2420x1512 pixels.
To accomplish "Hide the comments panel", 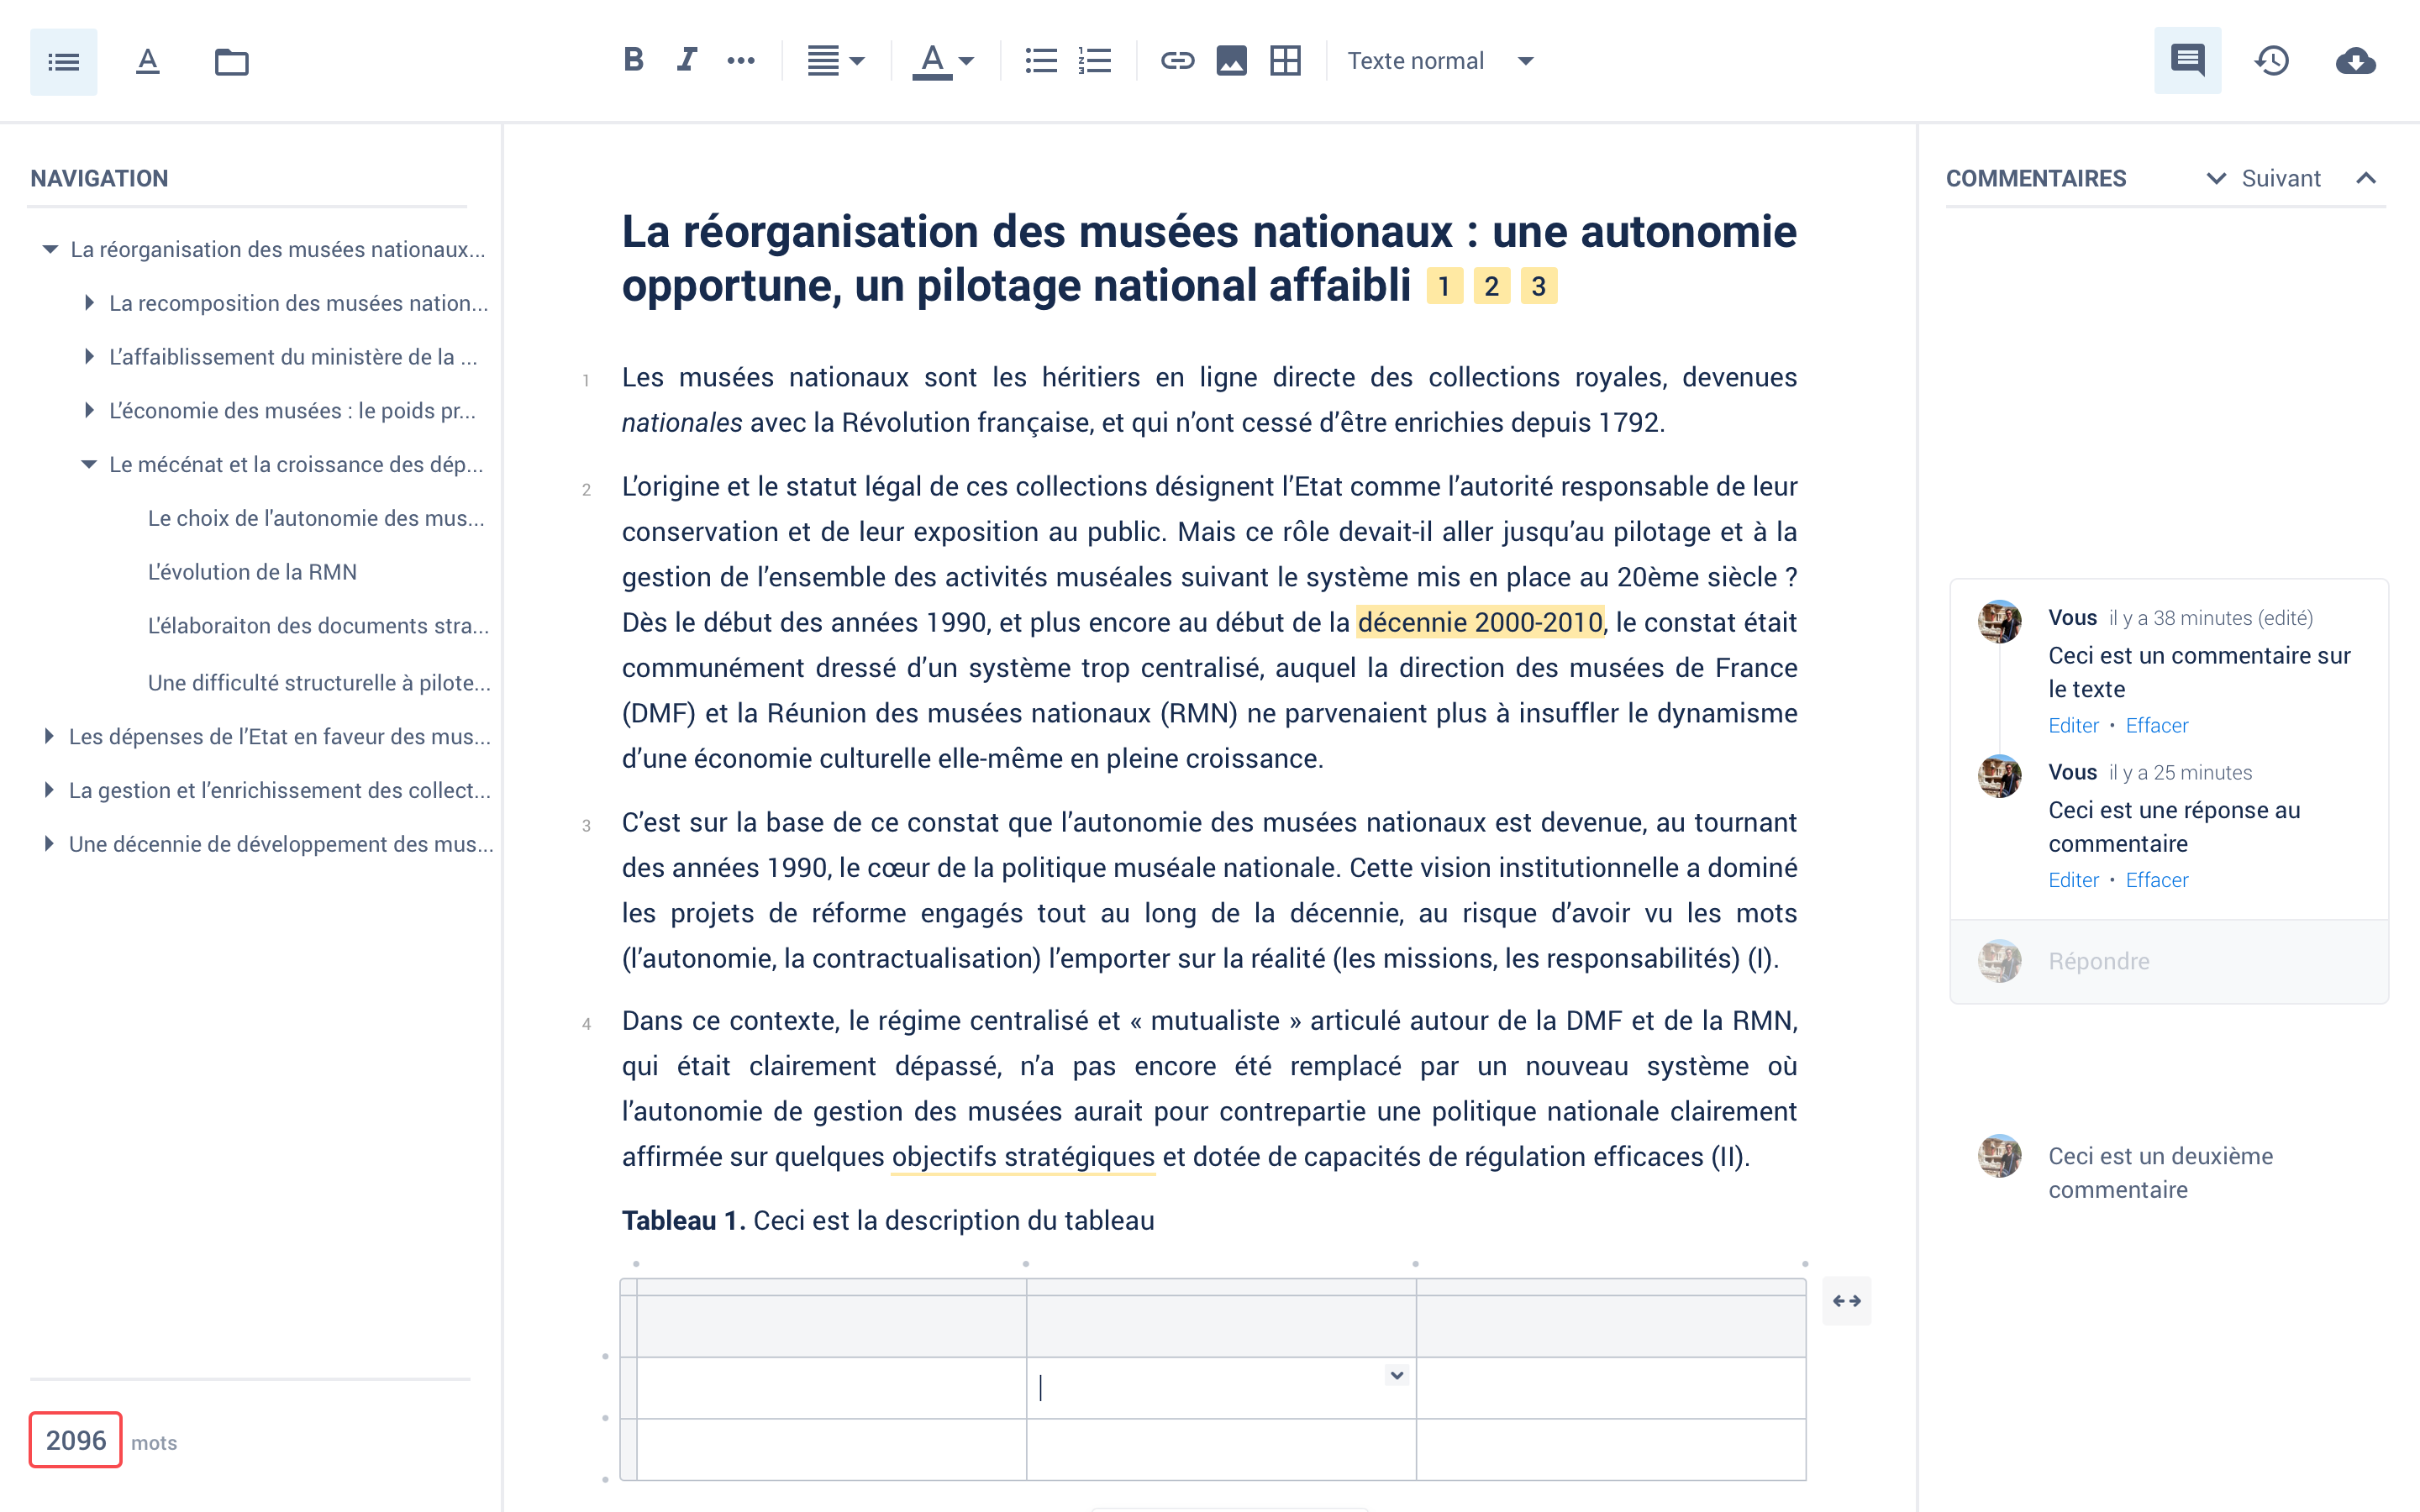I will 2188,61.
